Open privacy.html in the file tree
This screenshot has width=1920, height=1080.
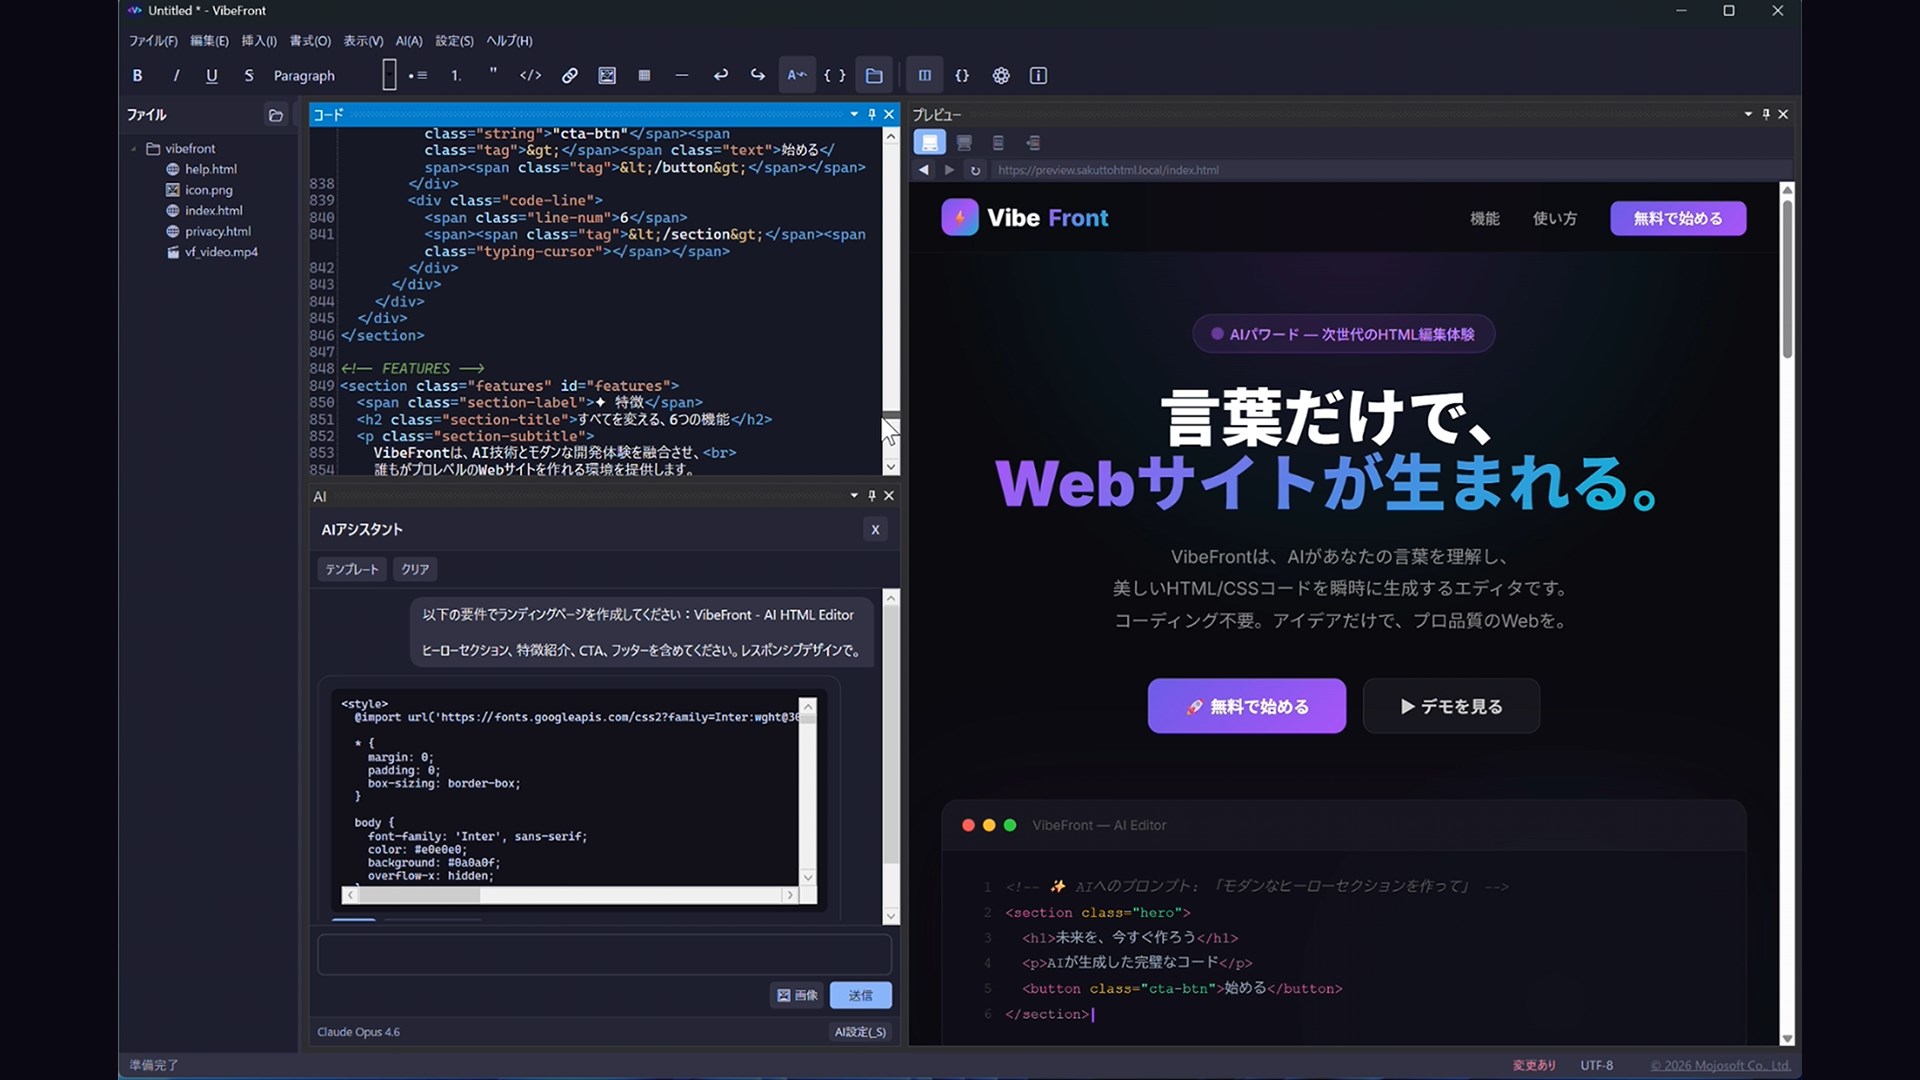tap(217, 231)
